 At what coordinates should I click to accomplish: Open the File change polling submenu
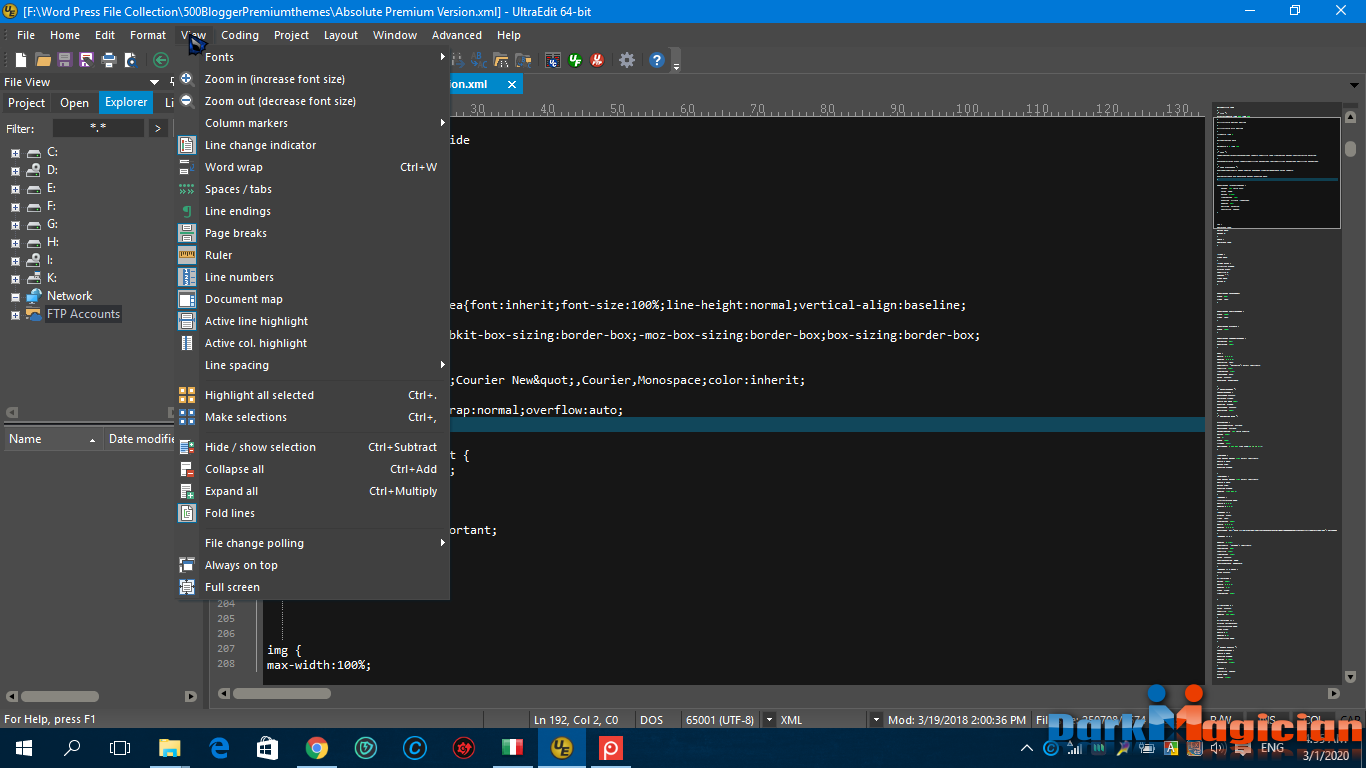click(x=312, y=543)
